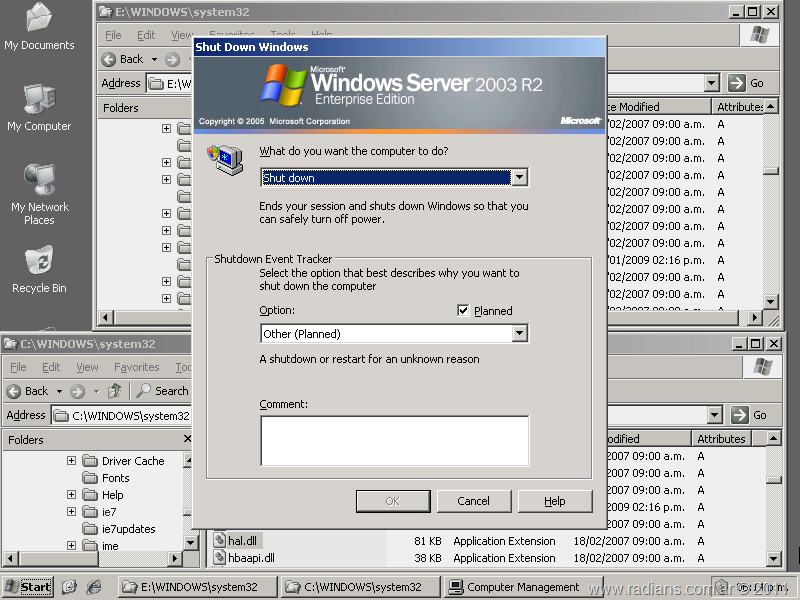Open the 'Shut down' action dropdown
Image resolution: width=800 pixels, height=600 pixels.
[x=519, y=178]
